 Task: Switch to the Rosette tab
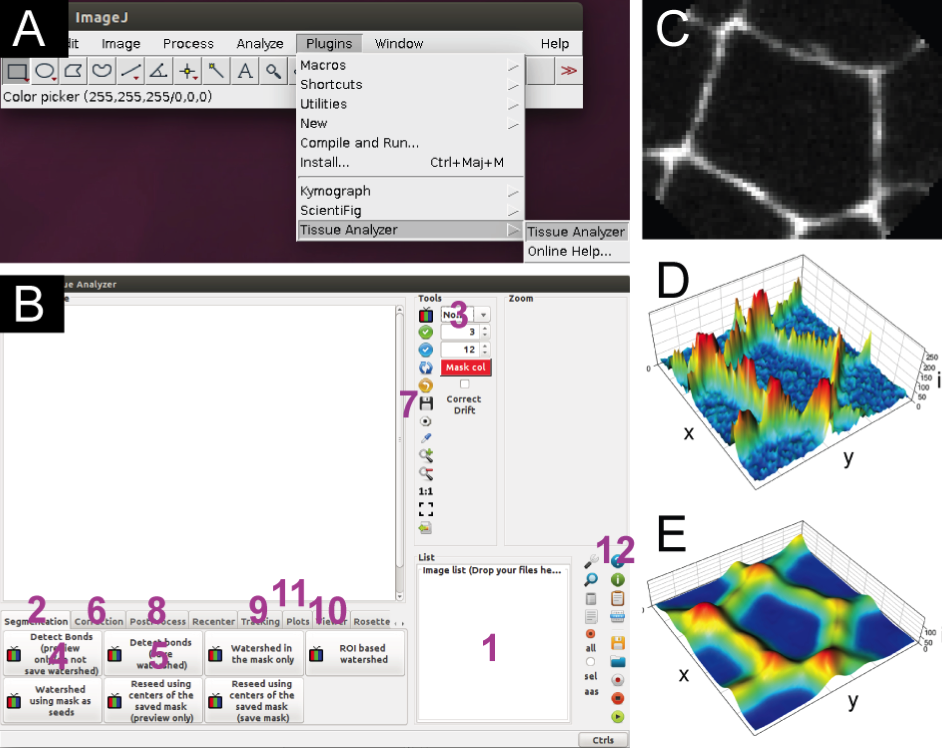[371, 621]
